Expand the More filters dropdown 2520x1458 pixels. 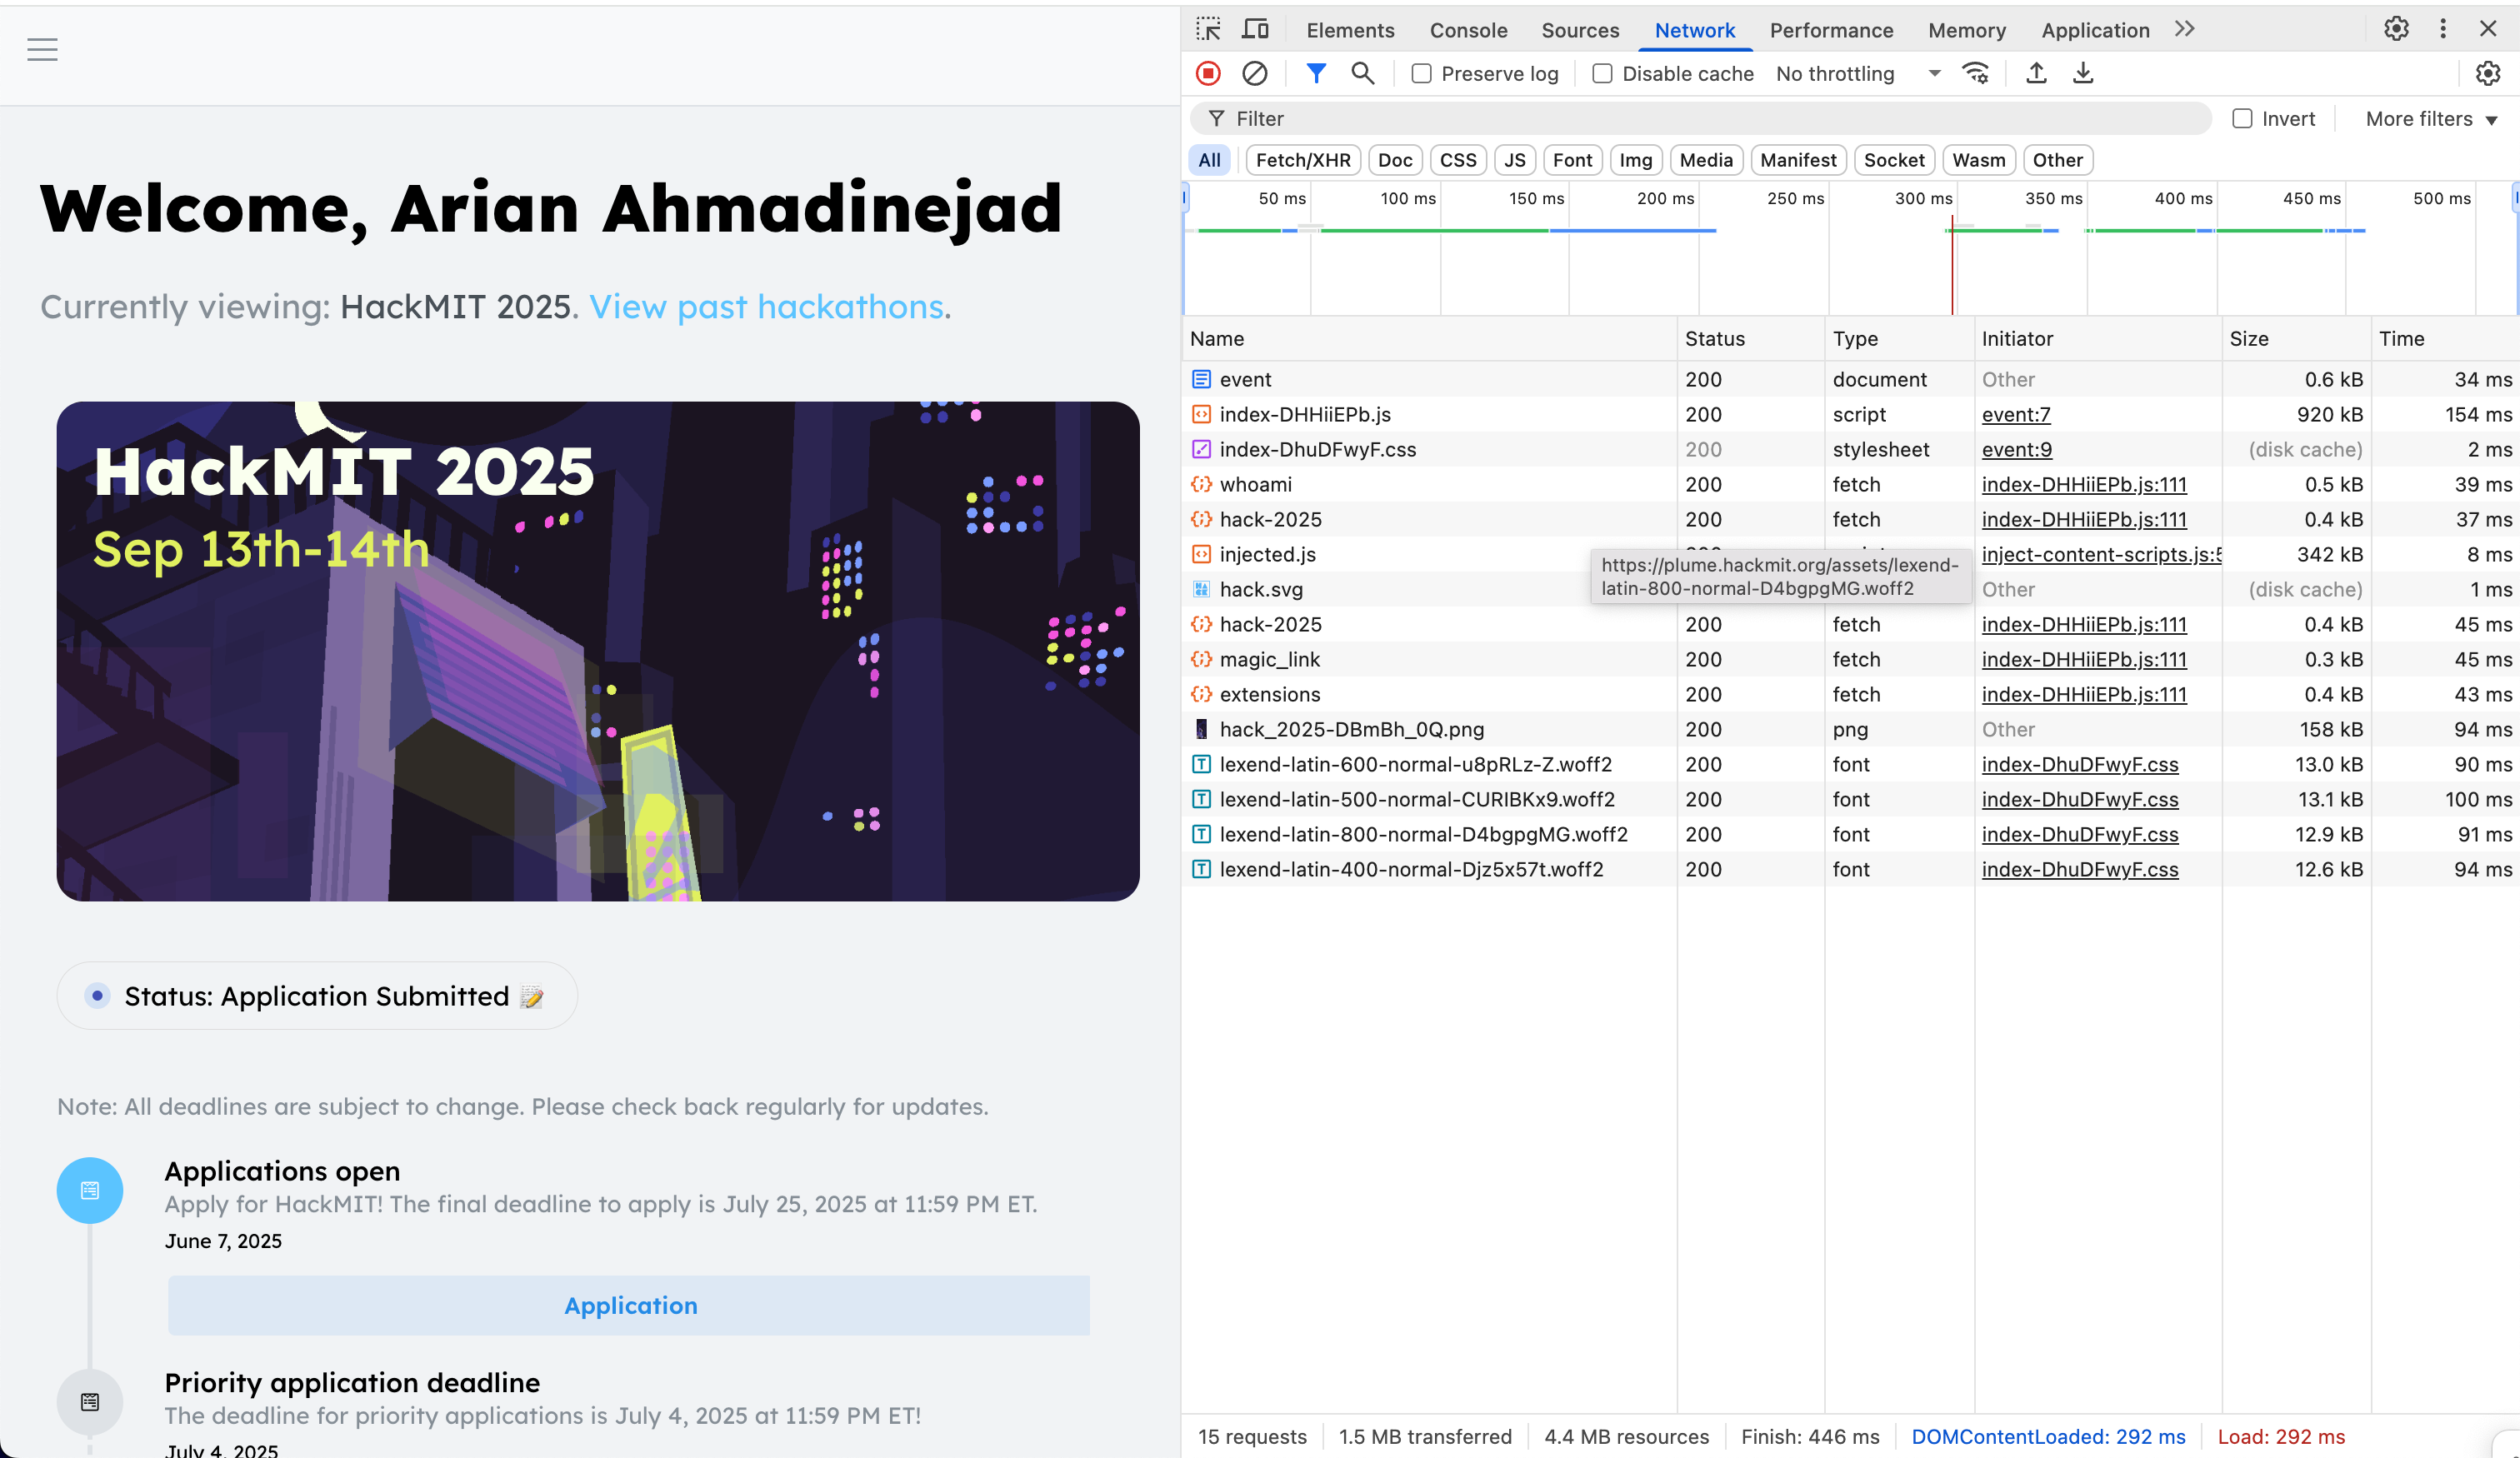(2431, 118)
